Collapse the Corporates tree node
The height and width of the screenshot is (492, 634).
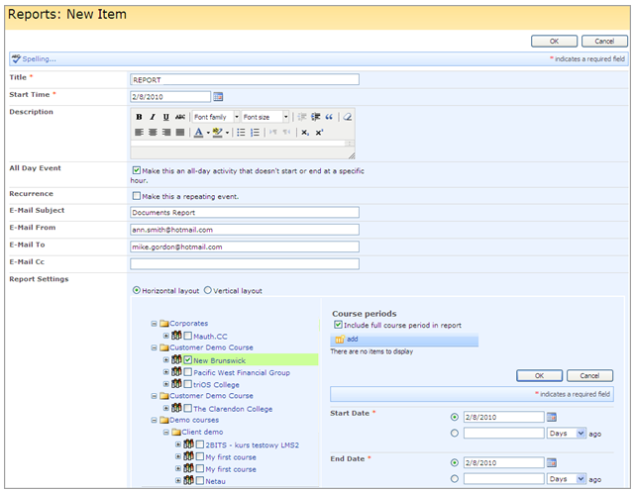[x=154, y=324]
